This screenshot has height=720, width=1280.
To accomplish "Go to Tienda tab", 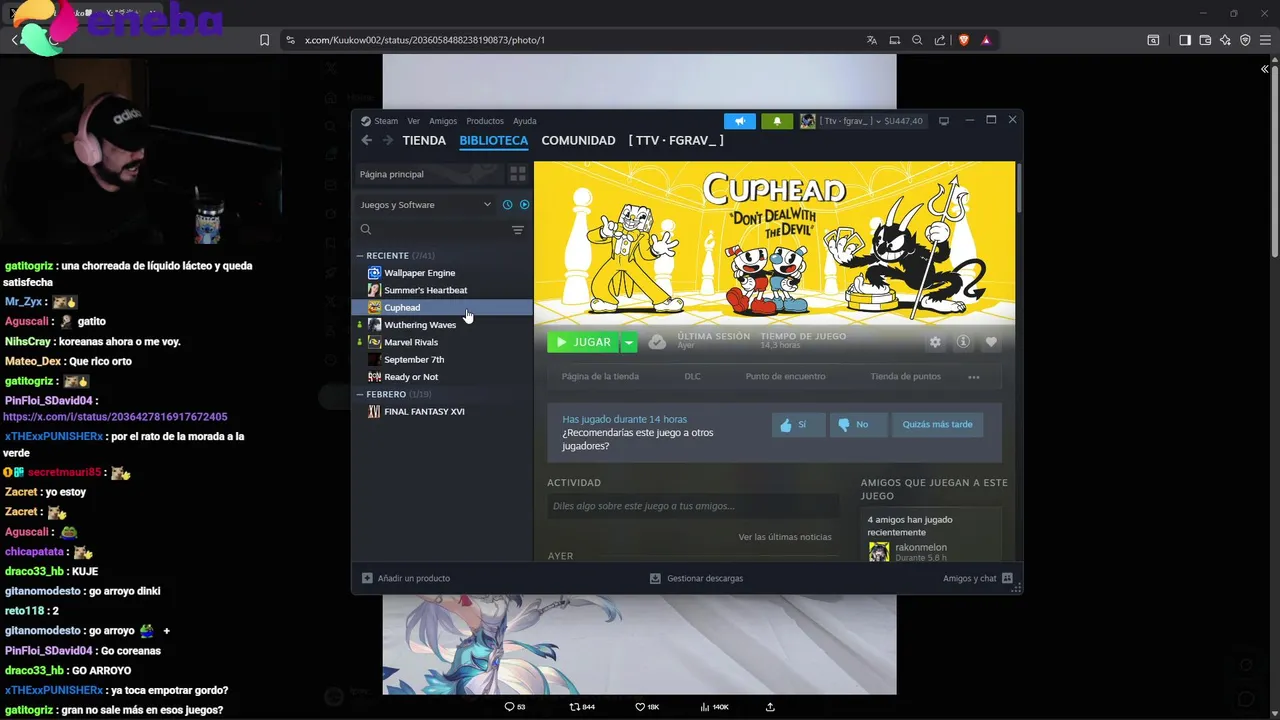I will 424,141.
